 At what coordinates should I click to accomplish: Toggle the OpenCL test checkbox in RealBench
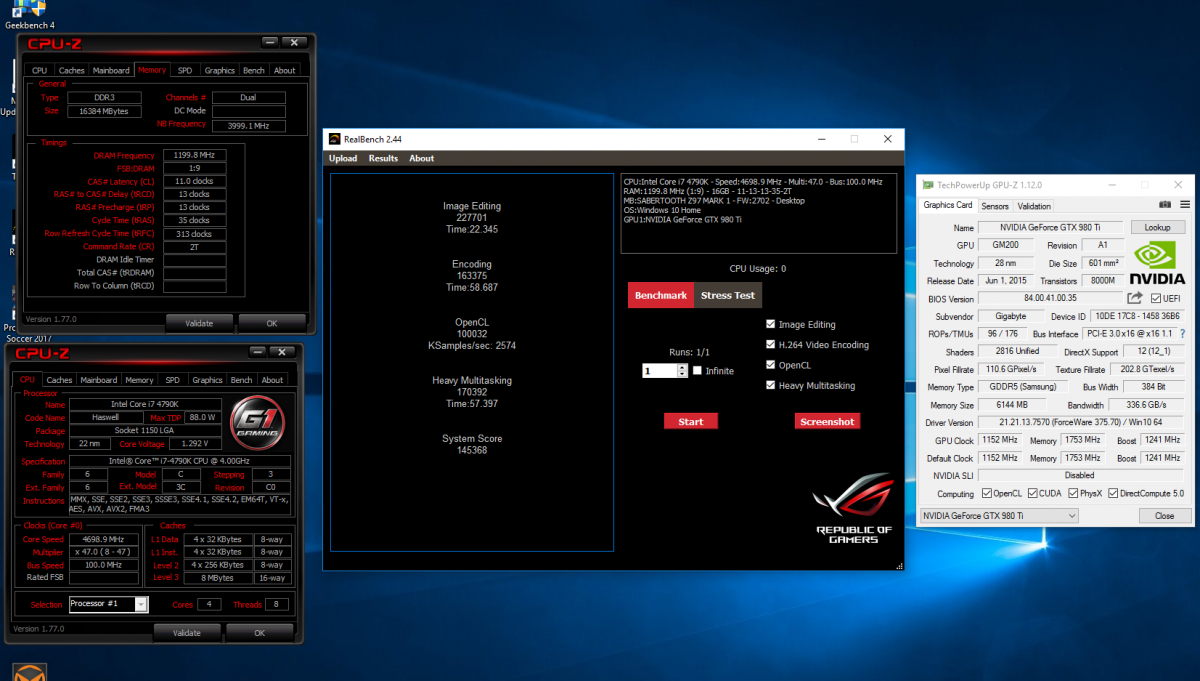[771, 365]
